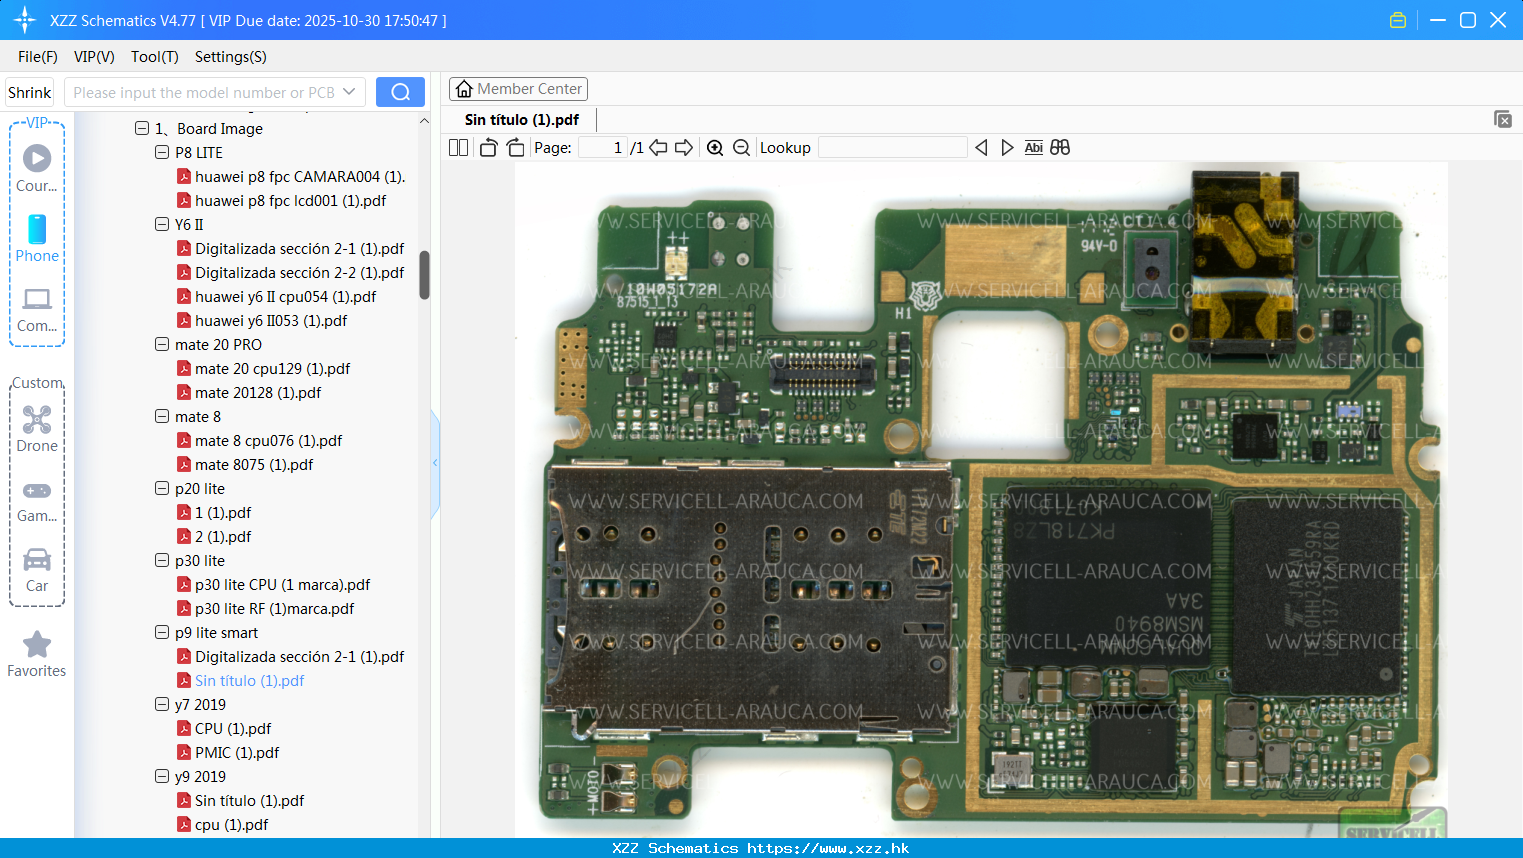The image size is (1523, 858).
Task: Collapse the y9 2019 folder
Action: pyautogui.click(x=162, y=776)
